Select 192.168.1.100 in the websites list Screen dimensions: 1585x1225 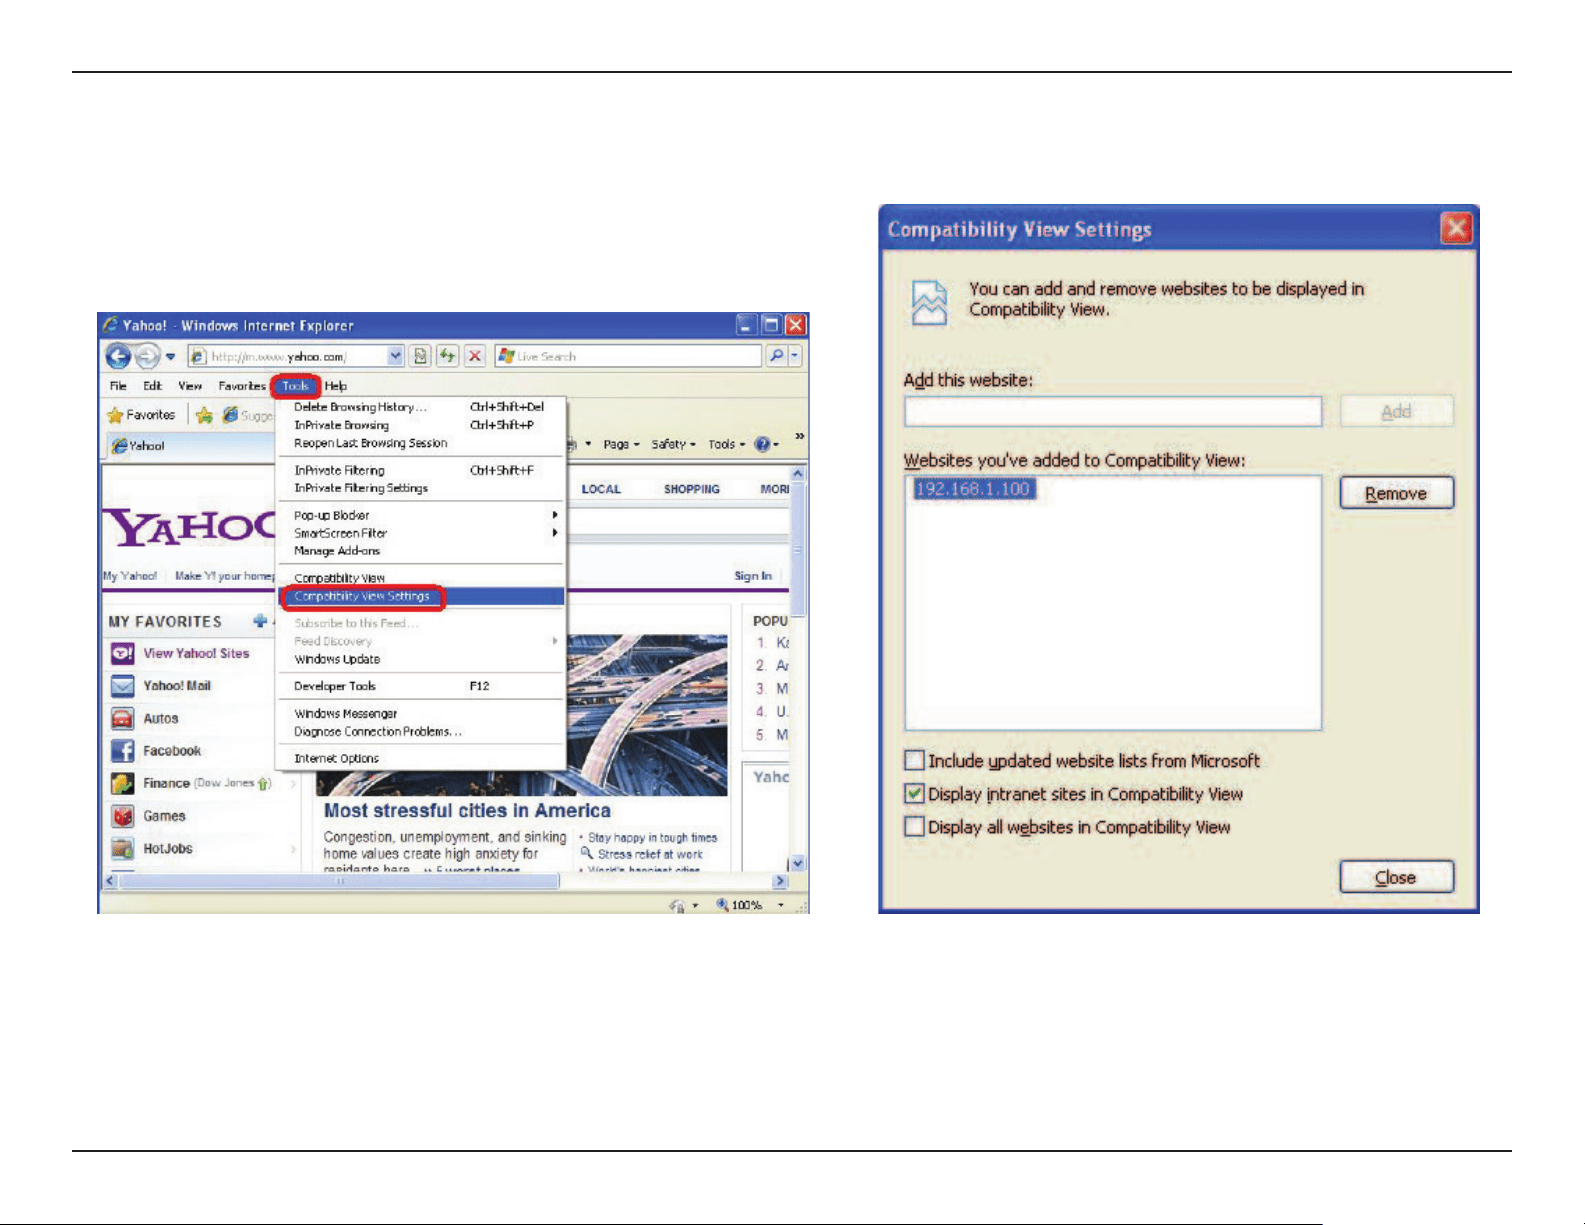[x=974, y=489]
